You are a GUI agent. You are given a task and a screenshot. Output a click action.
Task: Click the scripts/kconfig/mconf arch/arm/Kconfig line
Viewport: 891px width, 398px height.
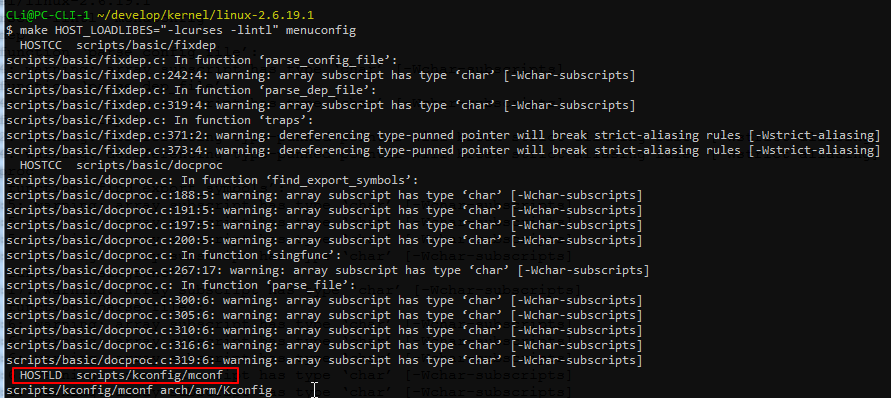click(x=139, y=390)
